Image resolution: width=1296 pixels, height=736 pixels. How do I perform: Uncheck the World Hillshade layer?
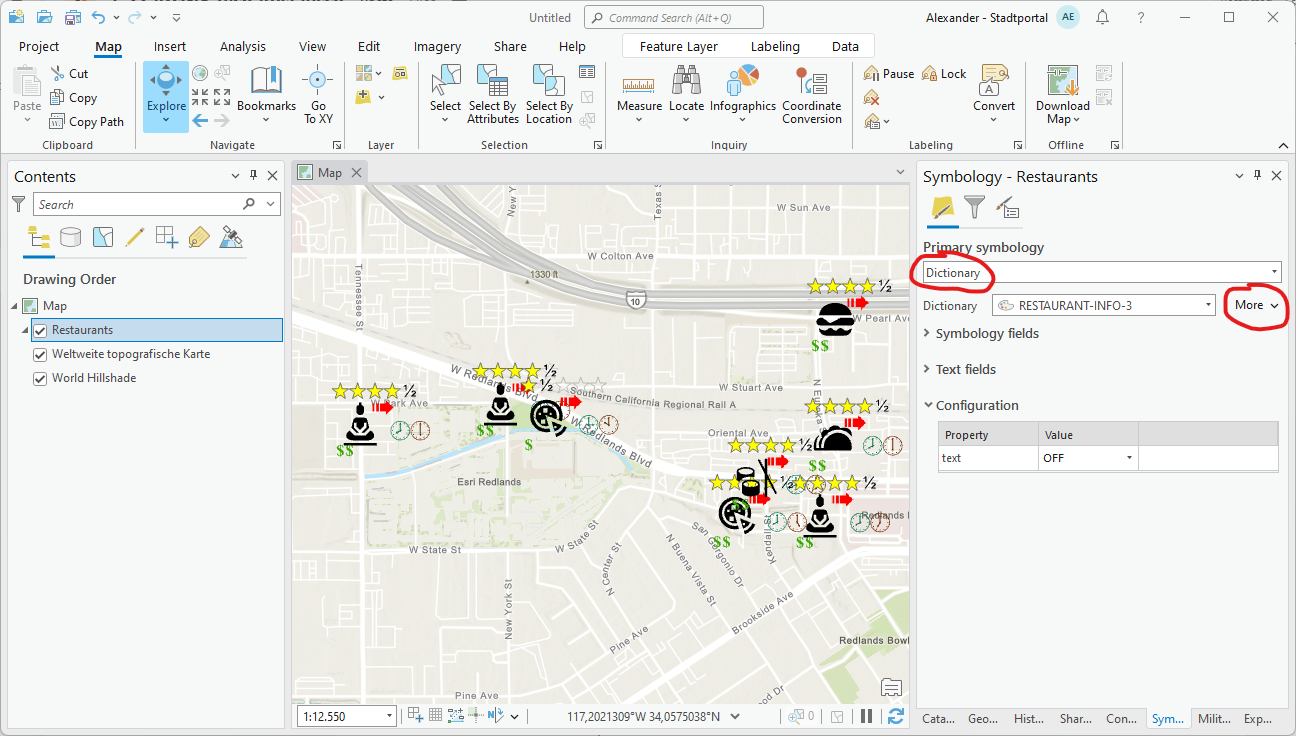(x=40, y=377)
